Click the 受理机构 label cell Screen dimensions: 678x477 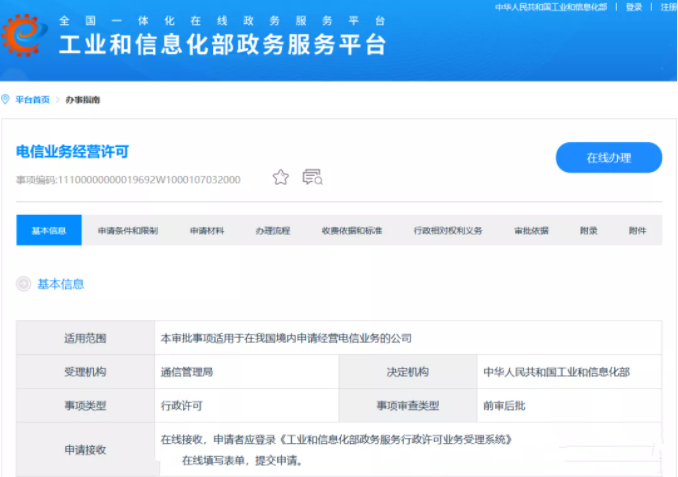click(85, 371)
